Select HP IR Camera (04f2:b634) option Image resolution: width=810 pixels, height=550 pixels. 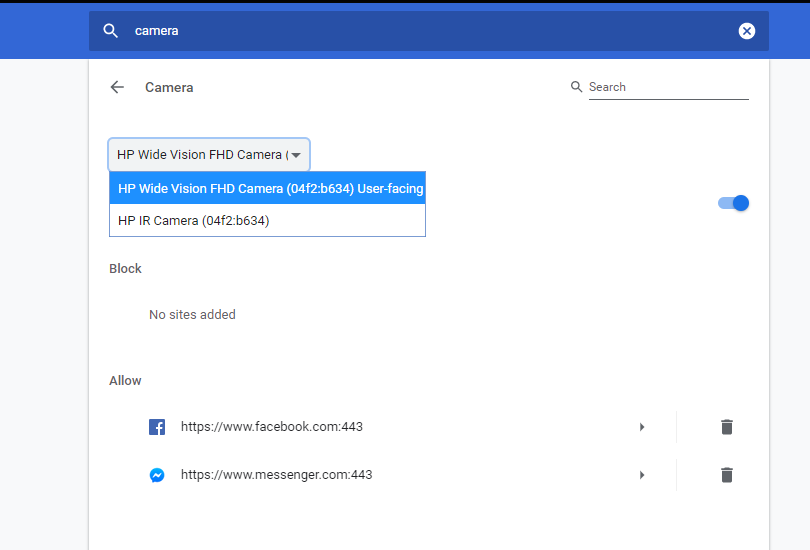pos(268,221)
